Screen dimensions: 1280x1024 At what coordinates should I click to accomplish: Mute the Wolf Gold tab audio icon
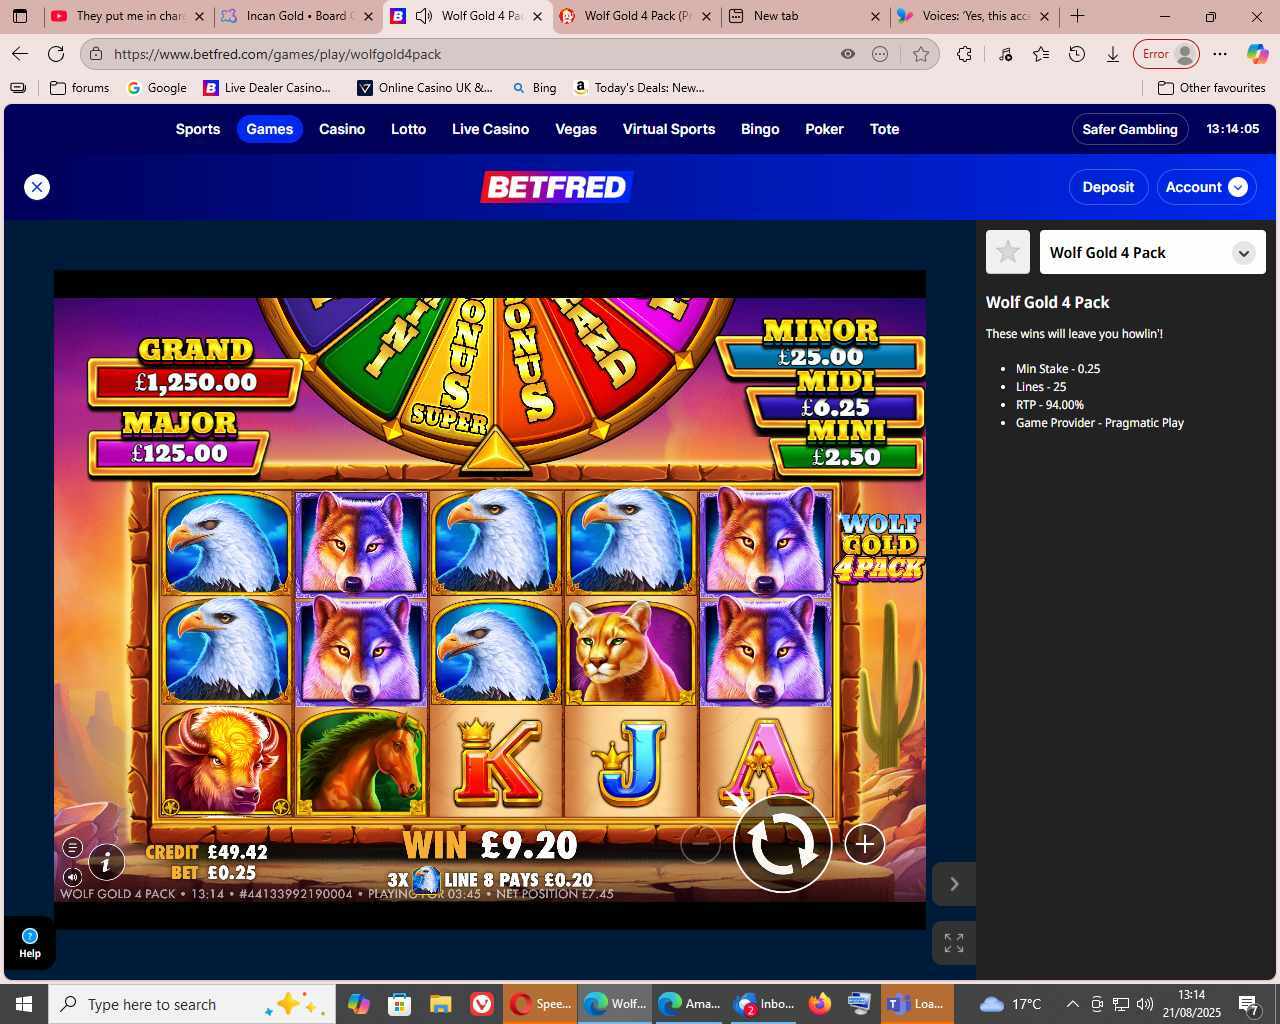tap(424, 16)
